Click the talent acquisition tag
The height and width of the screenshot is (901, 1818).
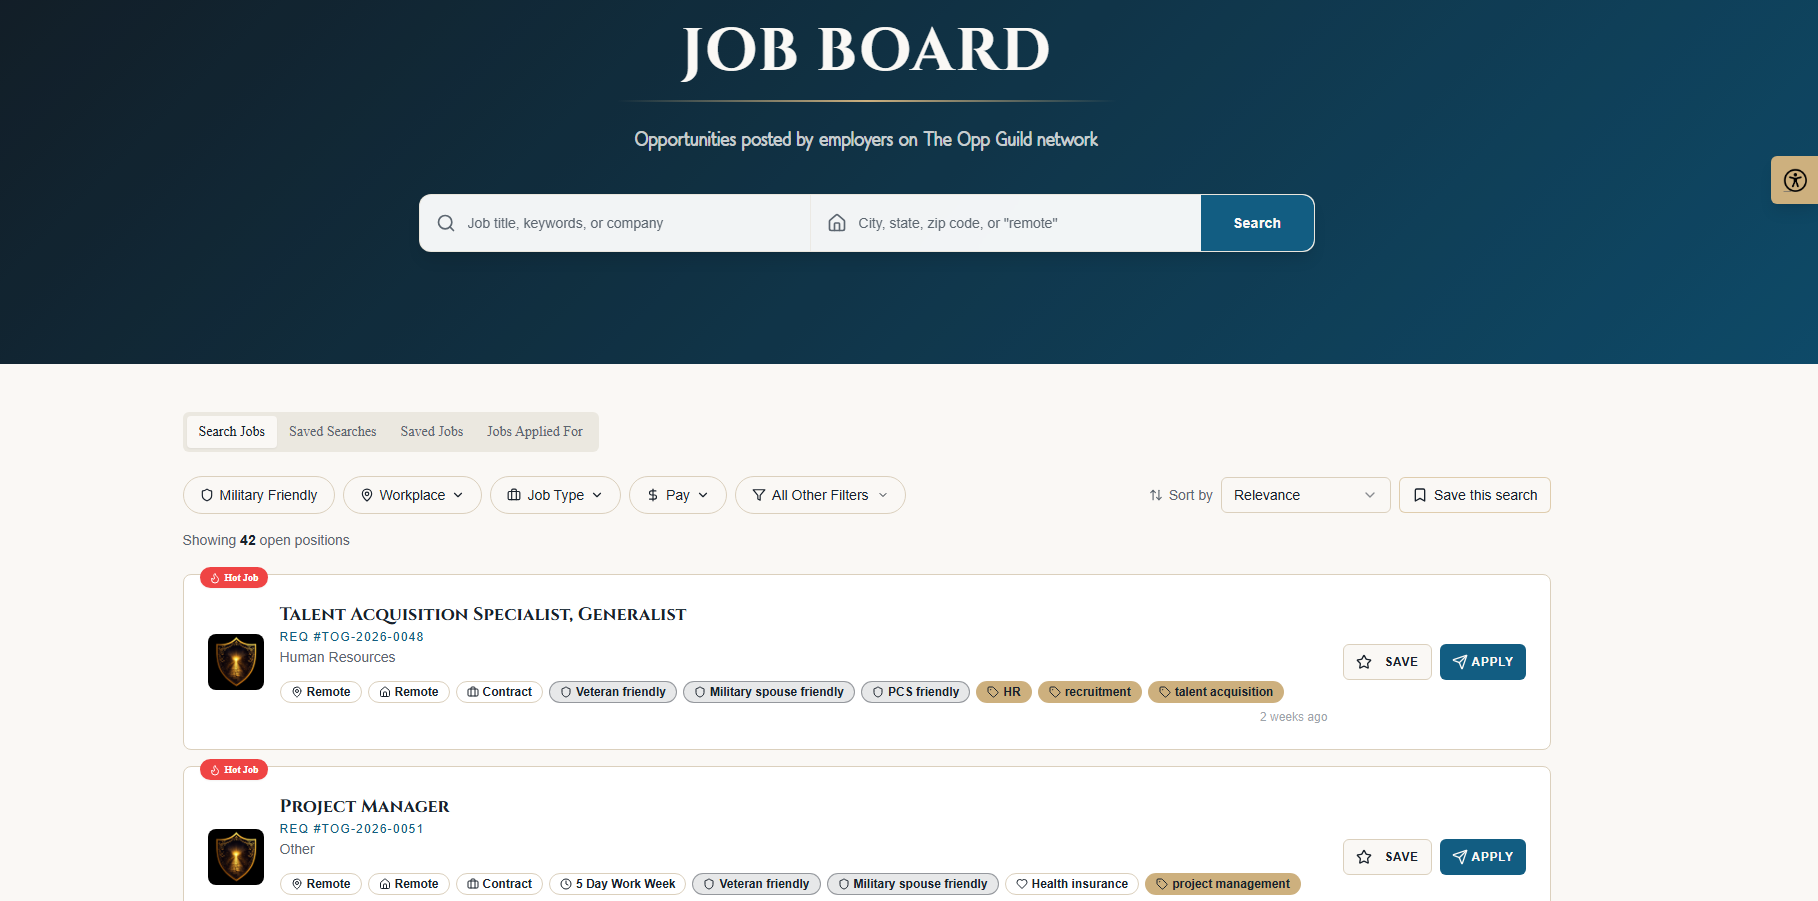[x=1216, y=692]
